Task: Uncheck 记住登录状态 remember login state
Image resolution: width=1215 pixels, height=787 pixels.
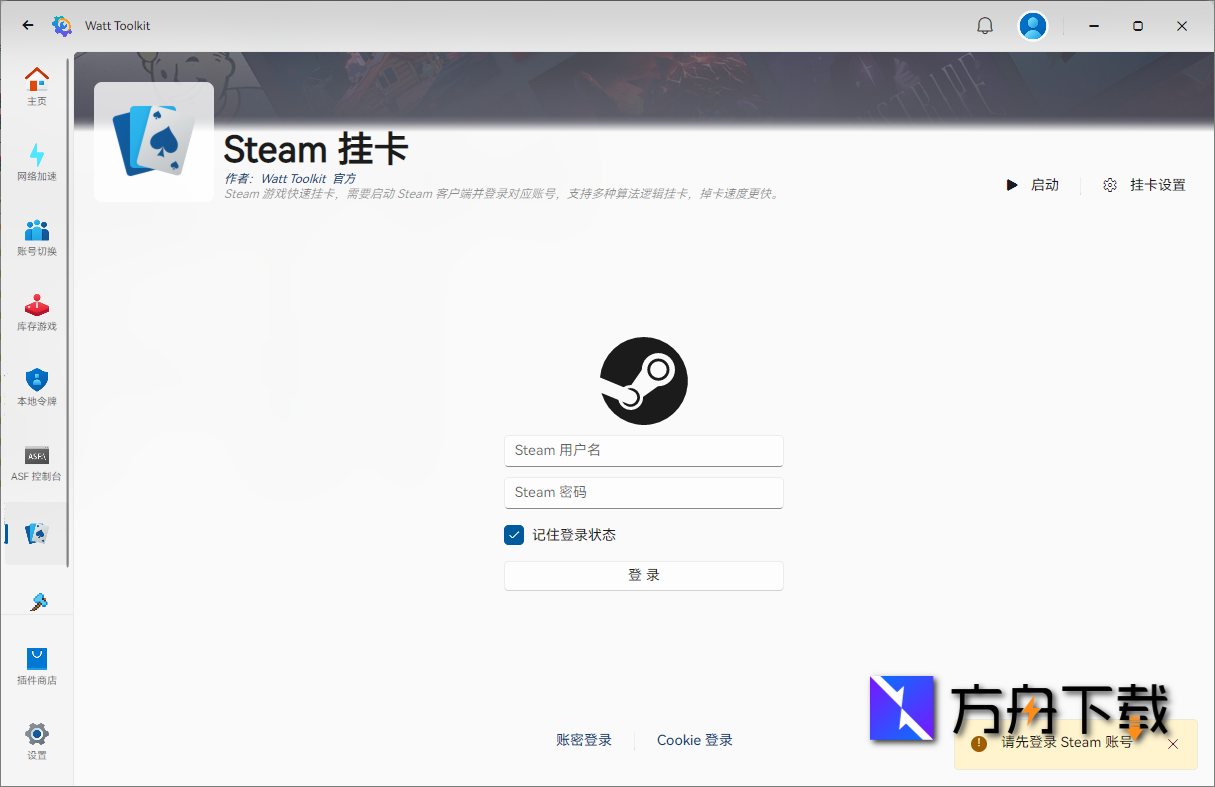Action: [514, 535]
